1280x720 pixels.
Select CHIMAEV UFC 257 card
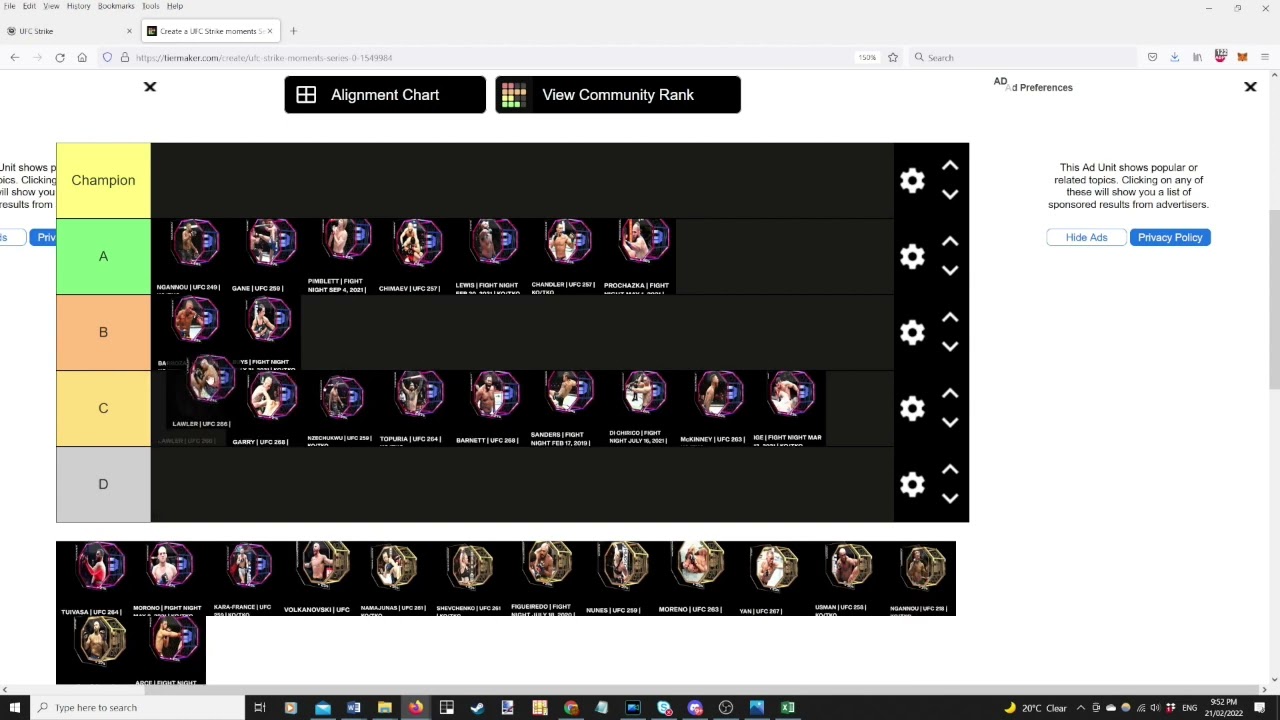(x=413, y=257)
